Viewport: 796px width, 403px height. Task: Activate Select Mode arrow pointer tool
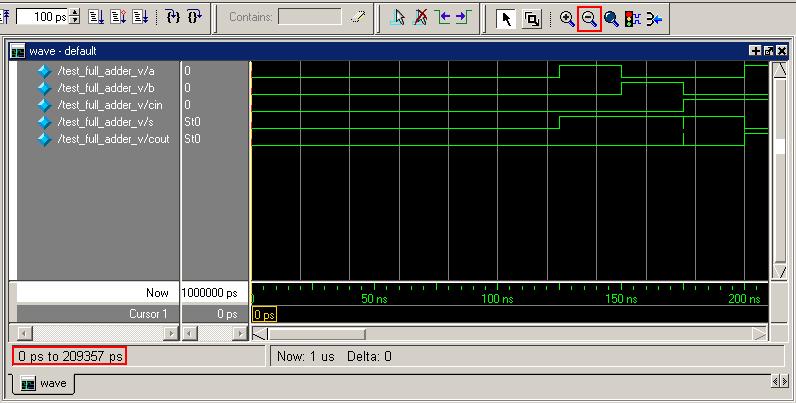(506, 19)
